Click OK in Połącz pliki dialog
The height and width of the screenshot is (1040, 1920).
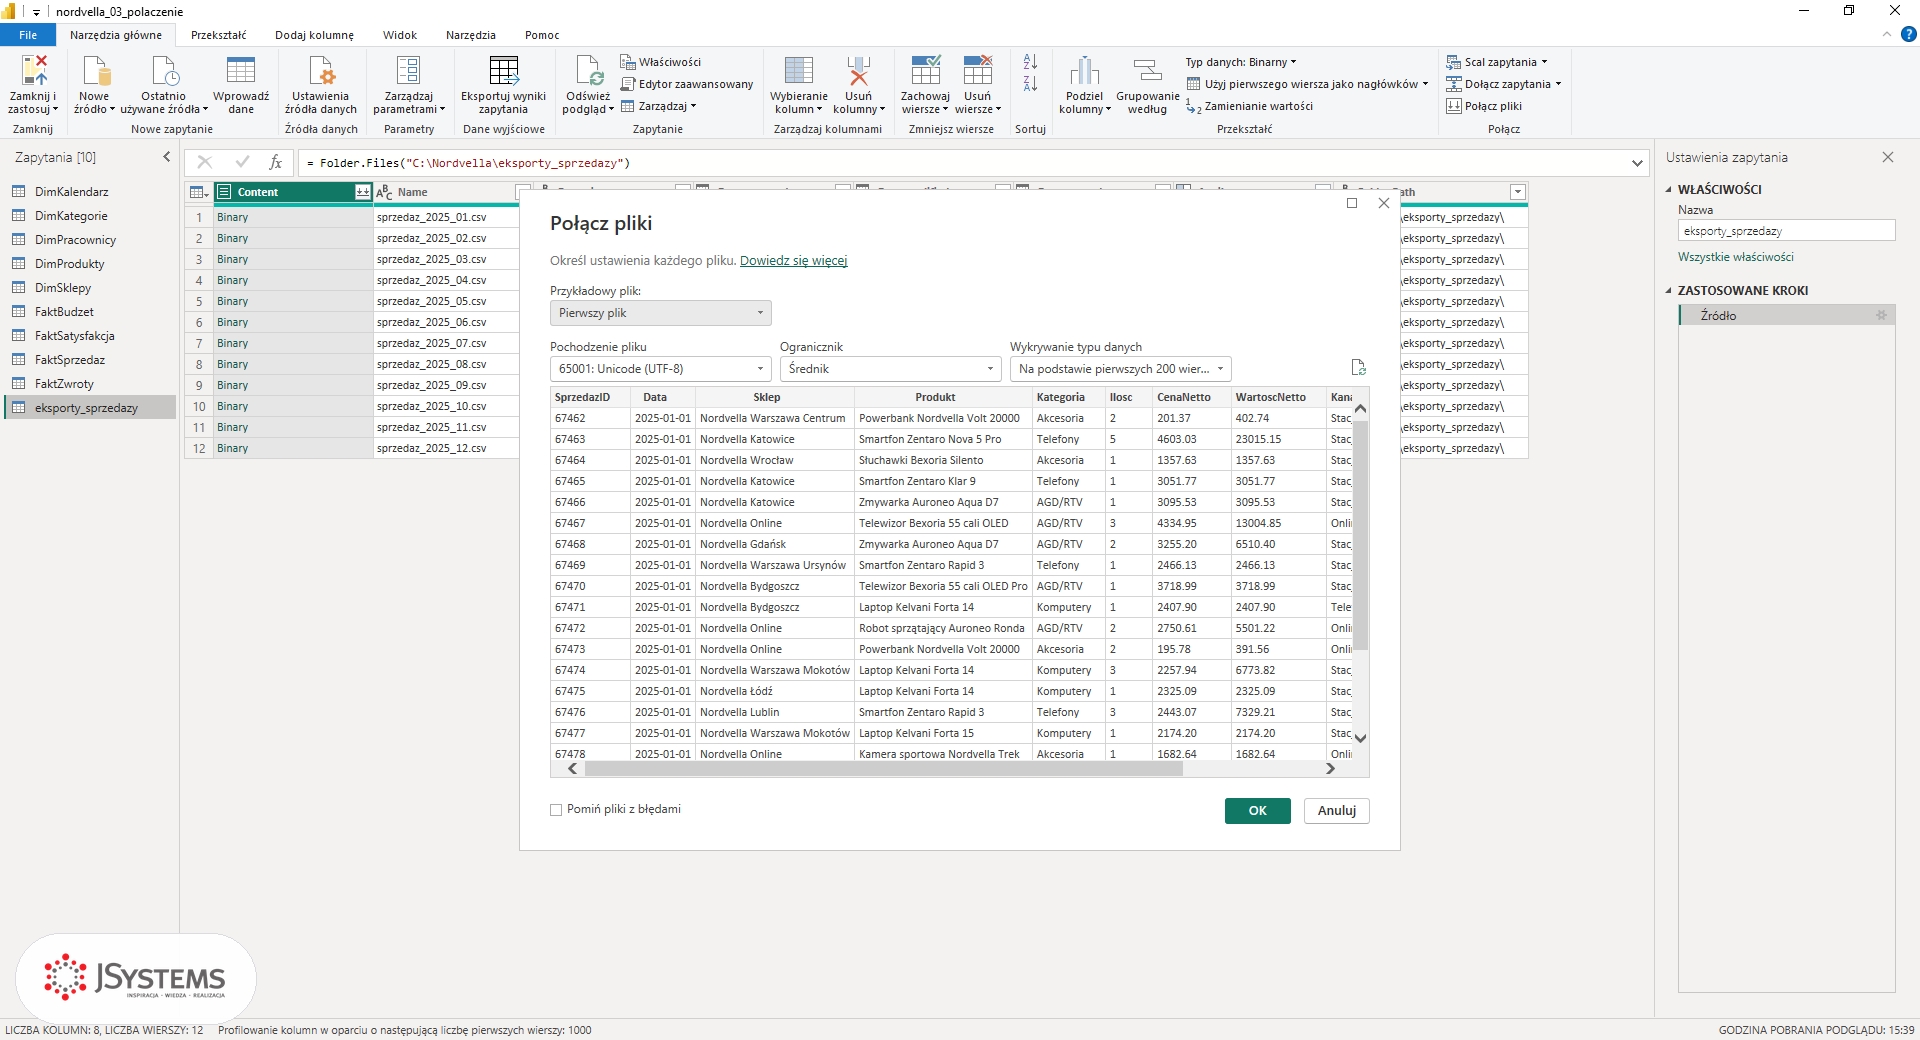(1257, 811)
